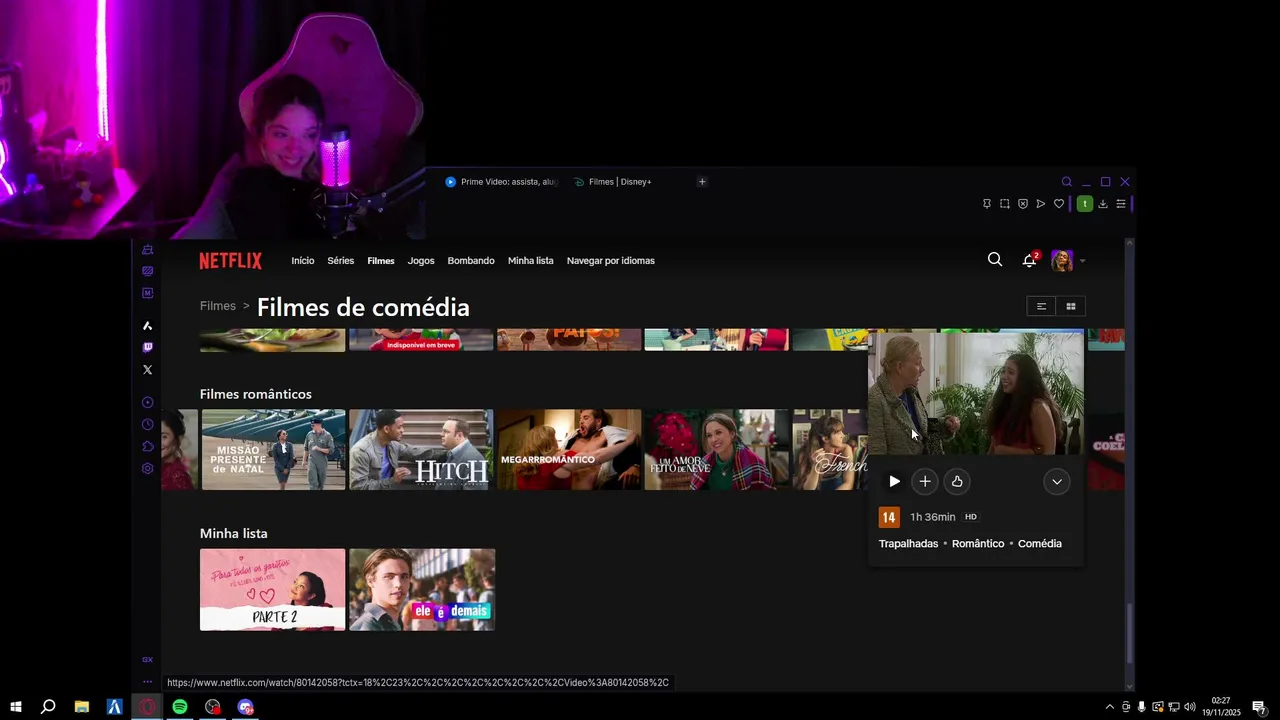Go to the Bombando section
This screenshot has width=1280, height=720.
471,261
